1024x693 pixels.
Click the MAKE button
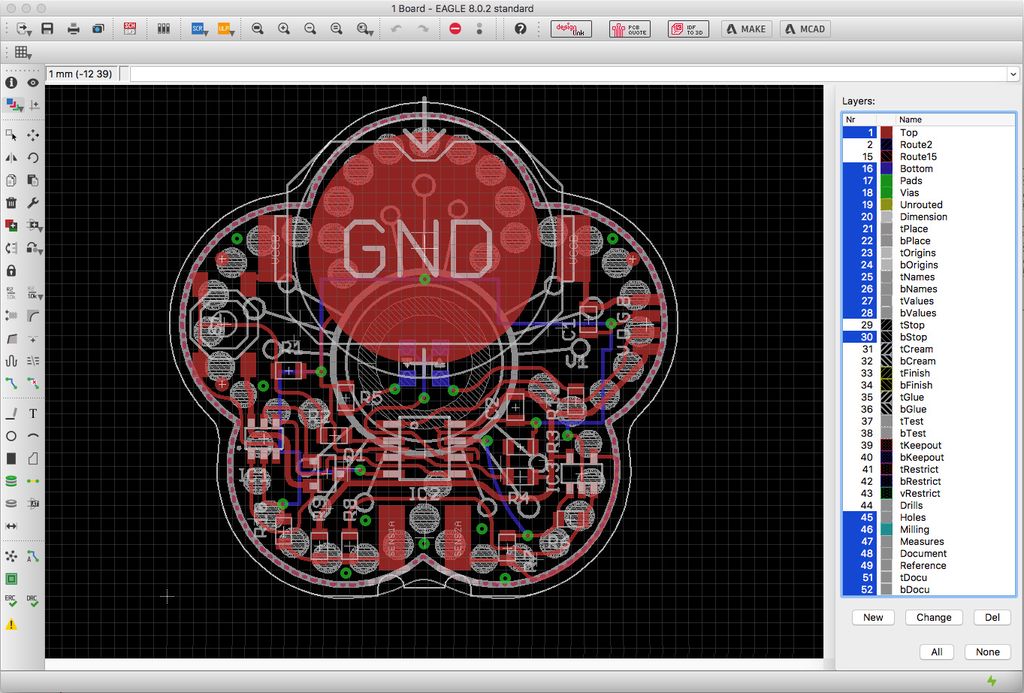pyautogui.click(x=746, y=29)
